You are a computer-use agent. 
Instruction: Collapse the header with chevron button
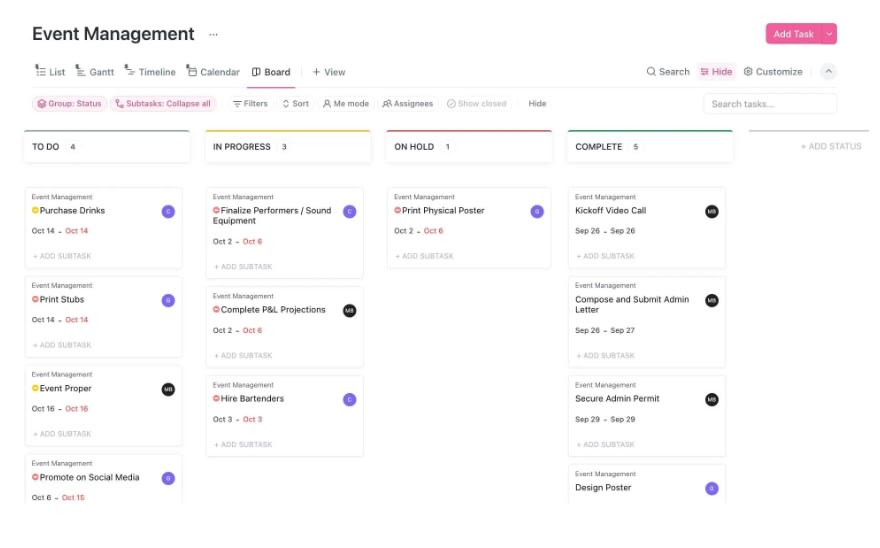coord(828,72)
